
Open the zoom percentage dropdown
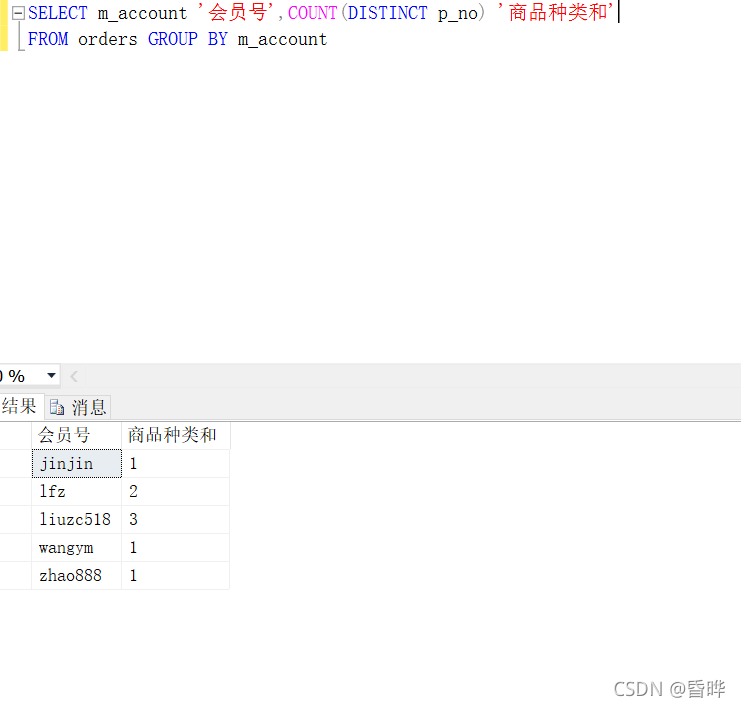coord(51,376)
